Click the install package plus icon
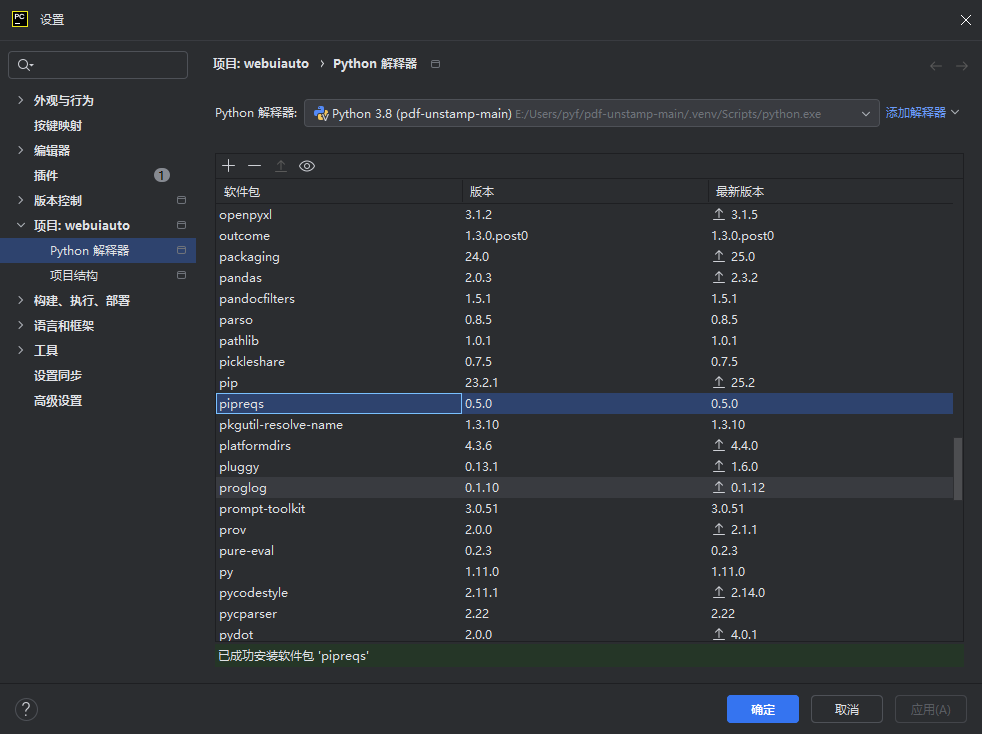 click(x=229, y=166)
